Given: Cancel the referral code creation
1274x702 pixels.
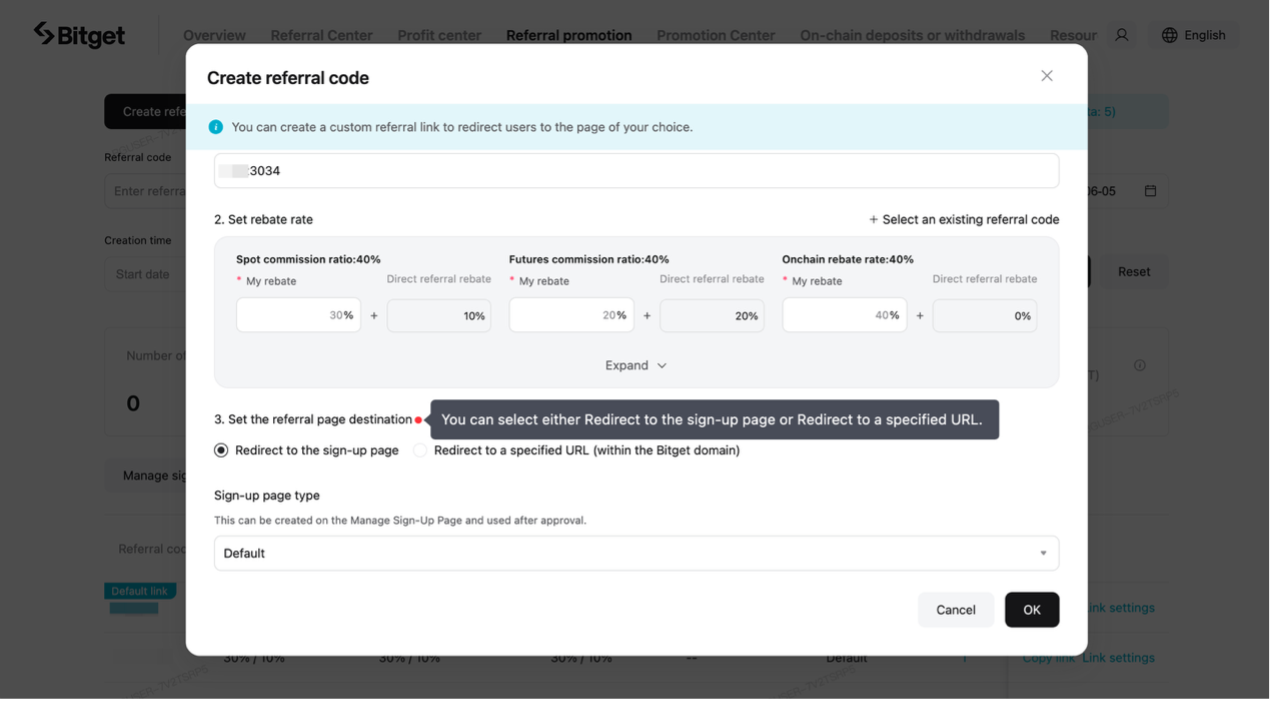Looking at the screenshot, I should (955, 609).
